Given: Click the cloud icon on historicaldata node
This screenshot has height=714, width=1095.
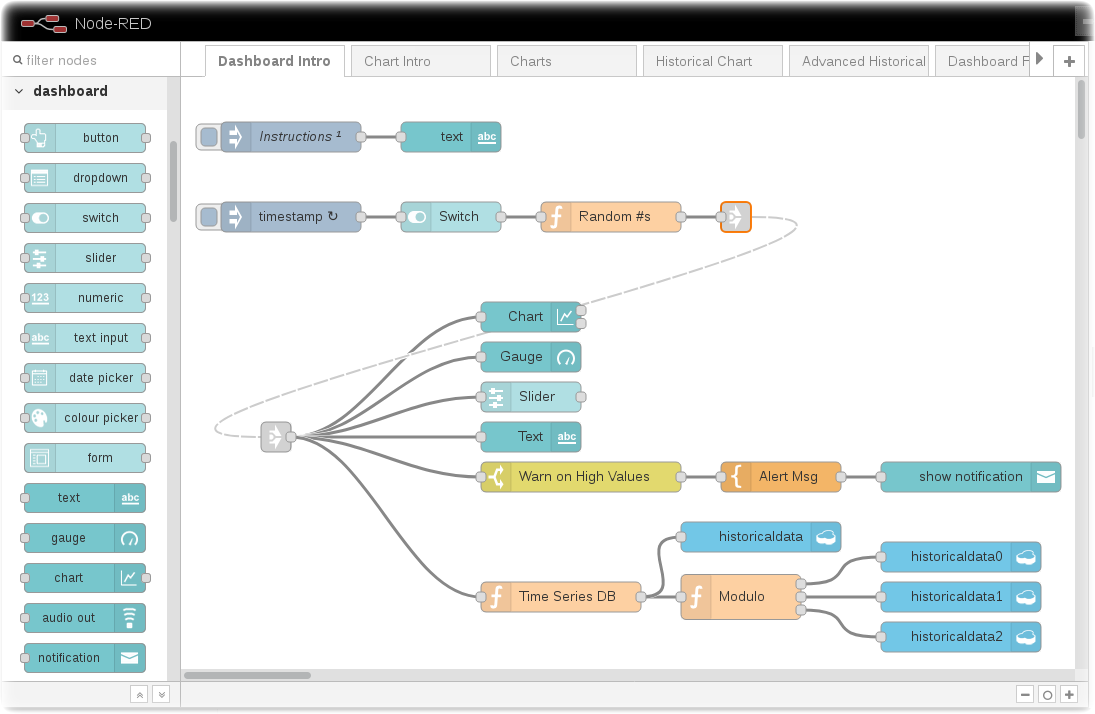Looking at the screenshot, I should (825, 537).
